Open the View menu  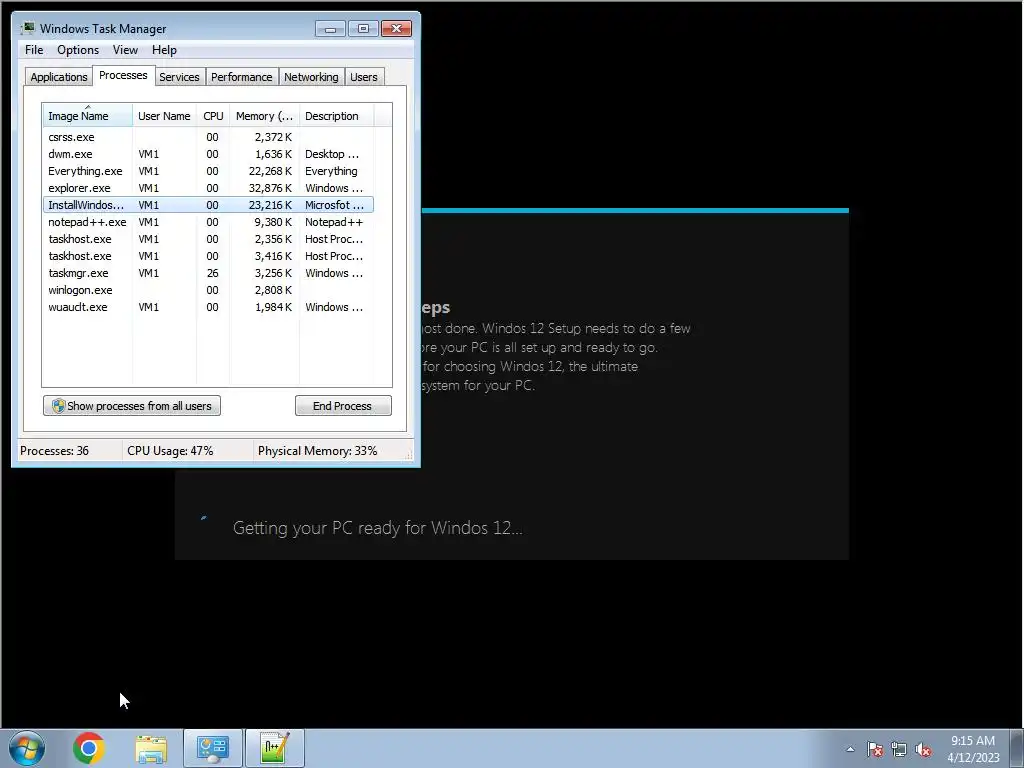click(125, 50)
